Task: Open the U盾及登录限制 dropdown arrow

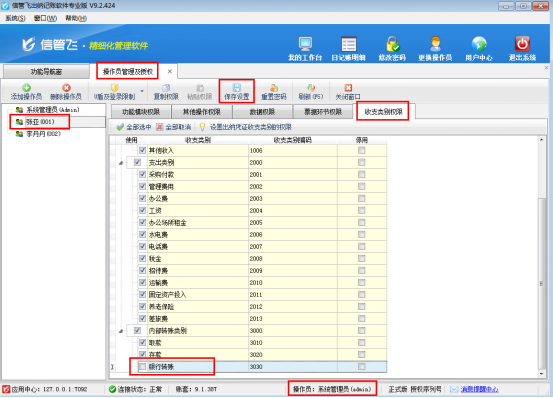Action: coord(142,91)
